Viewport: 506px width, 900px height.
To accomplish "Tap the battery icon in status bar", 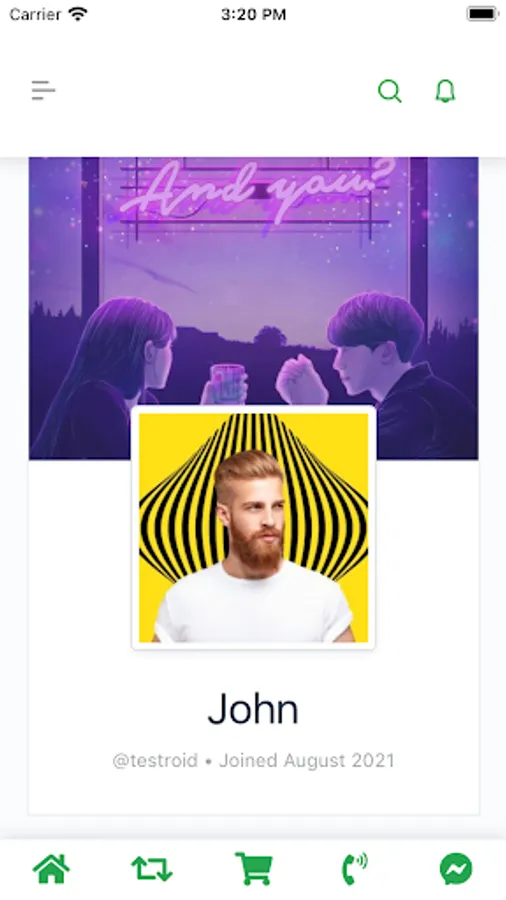I will [482, 14].
